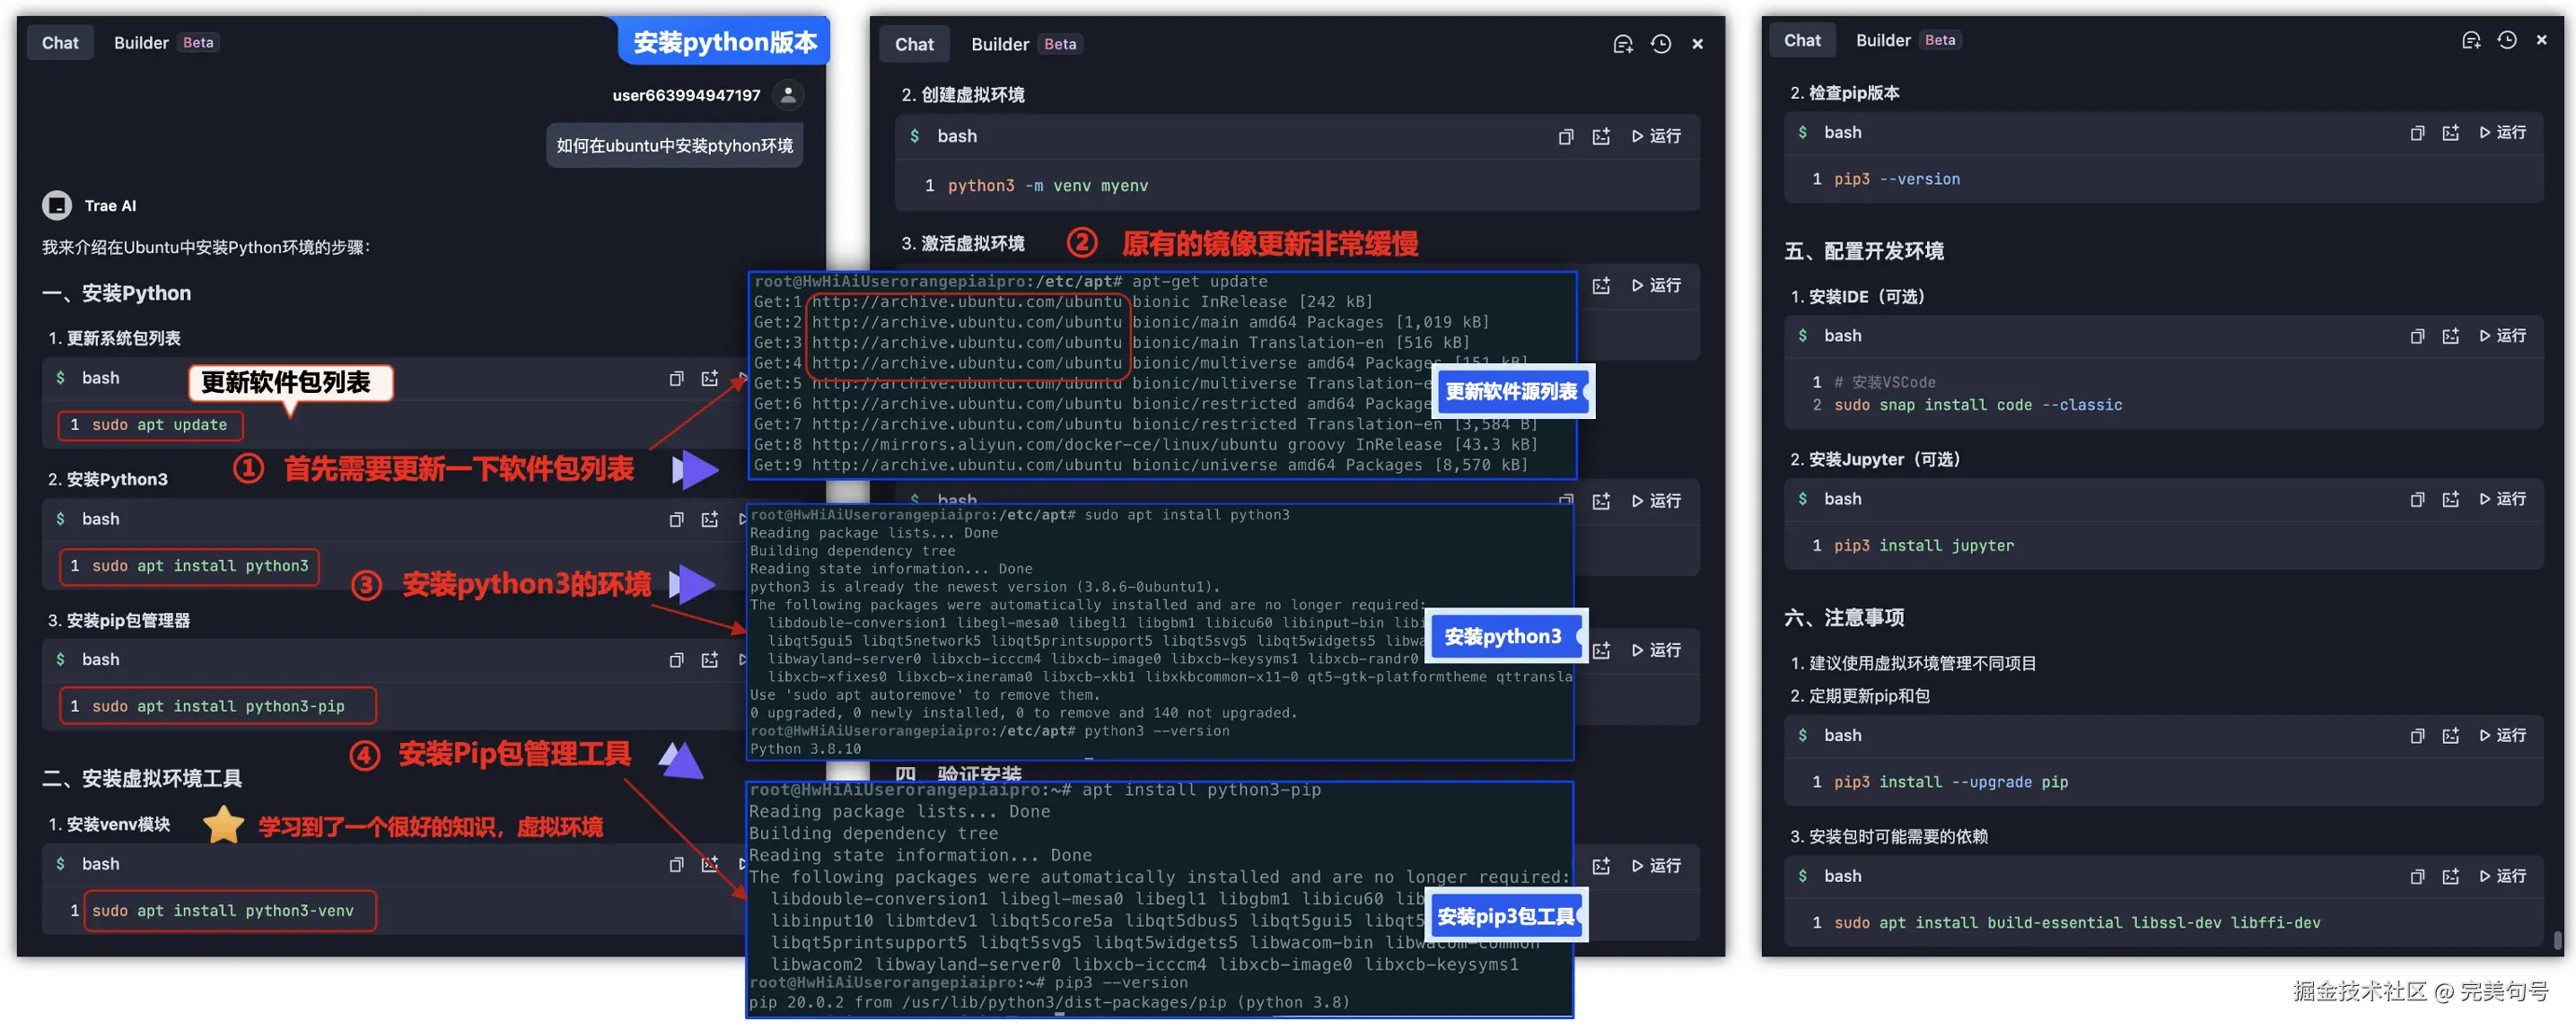Screen dimensions: 2576x1030
Task: Copy the build-essential install code block
Action: tap(2416, 878)
